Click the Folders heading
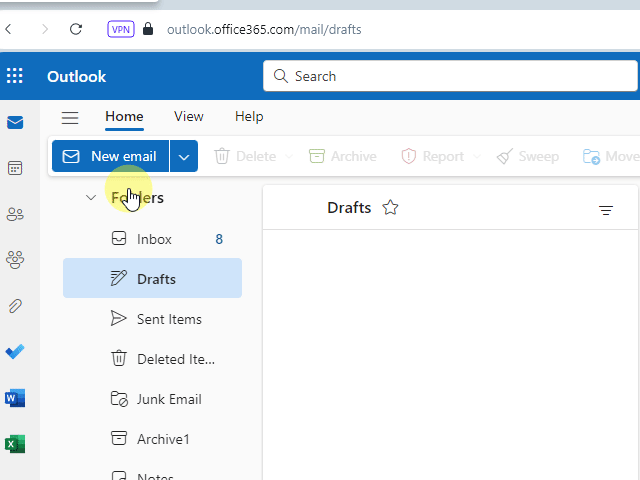Viewport: 640px width, 480px height. 138,198
